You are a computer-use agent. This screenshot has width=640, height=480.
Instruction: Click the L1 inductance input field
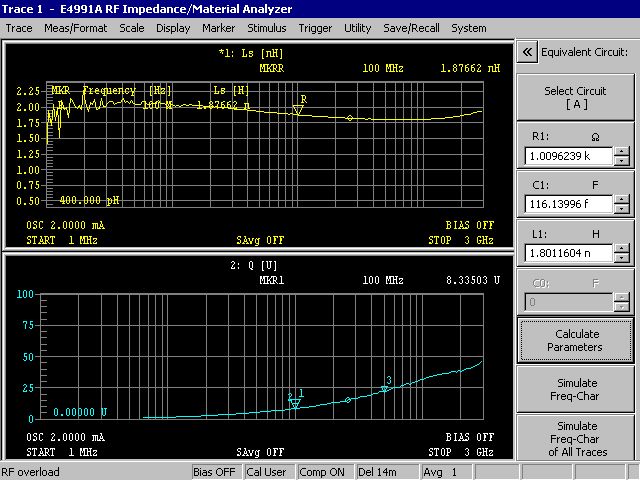pyautogui.click(x=567, y=253)
